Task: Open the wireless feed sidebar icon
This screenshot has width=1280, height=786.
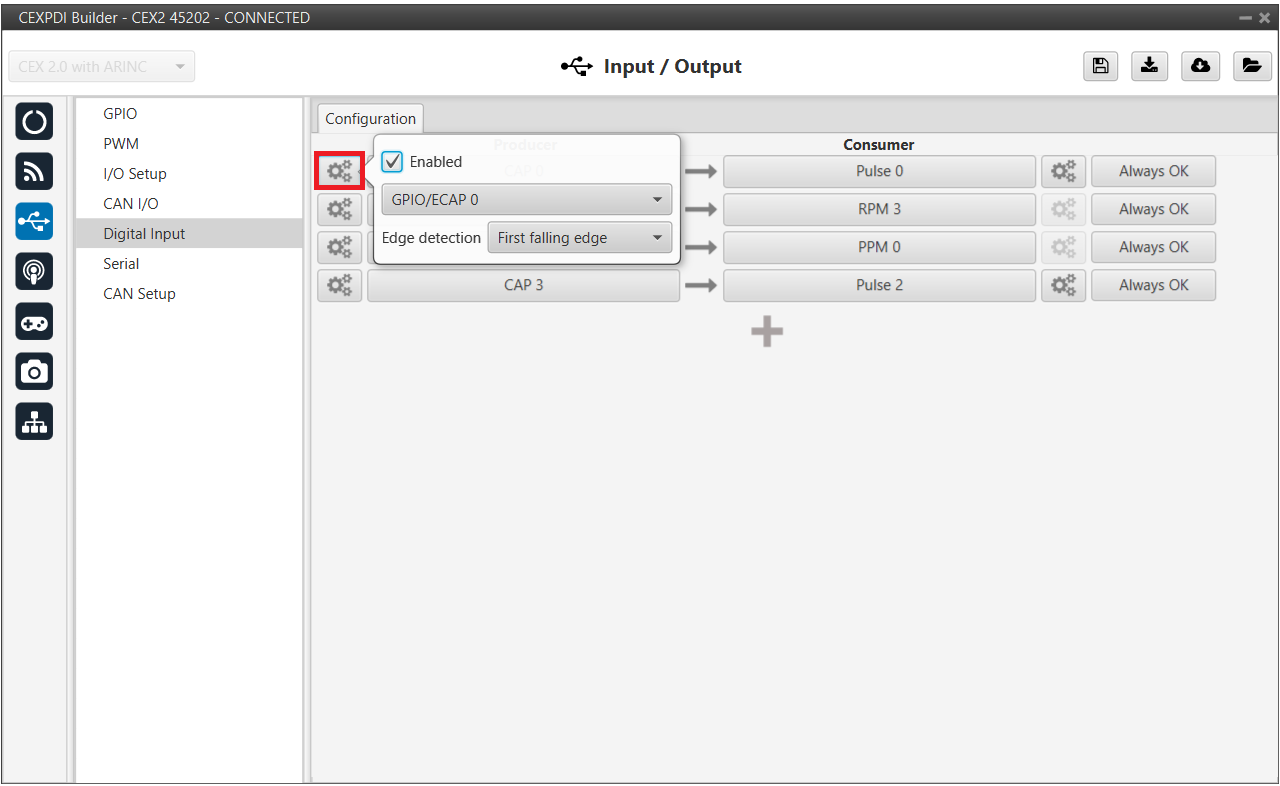Action: tap(34, 172)
